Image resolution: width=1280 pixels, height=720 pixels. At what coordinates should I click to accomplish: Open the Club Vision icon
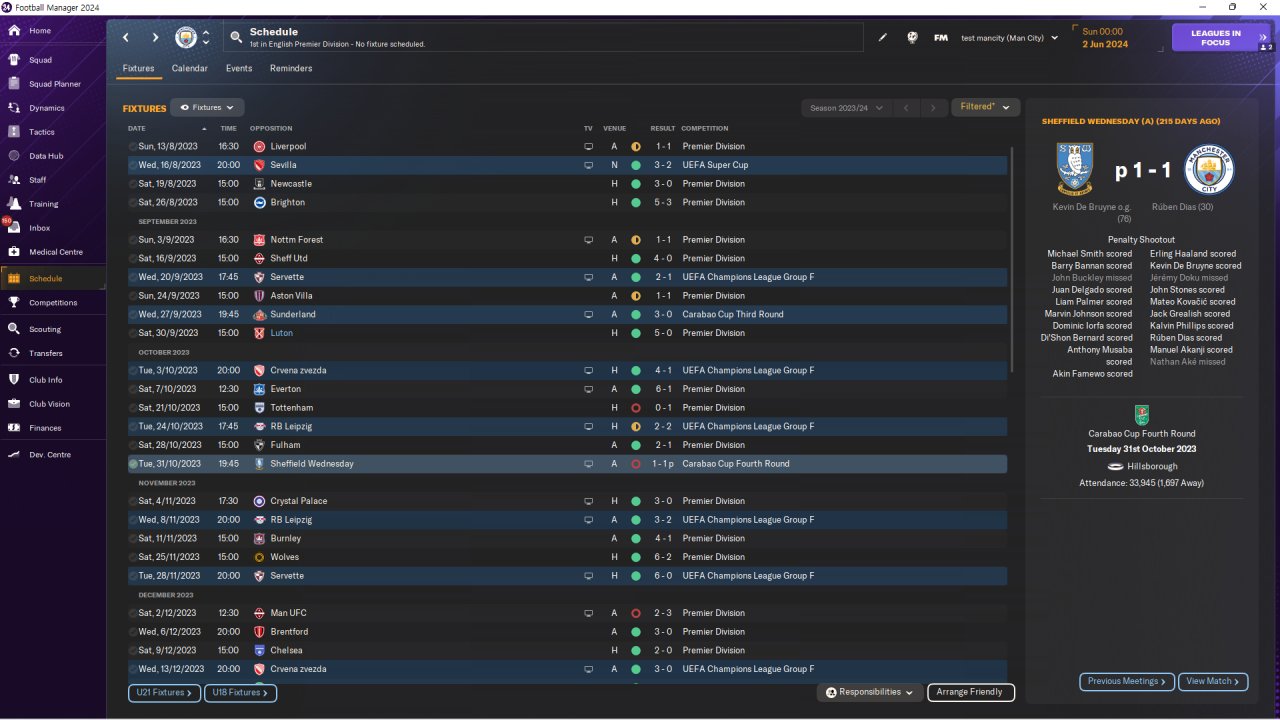(x=14, y=404)
